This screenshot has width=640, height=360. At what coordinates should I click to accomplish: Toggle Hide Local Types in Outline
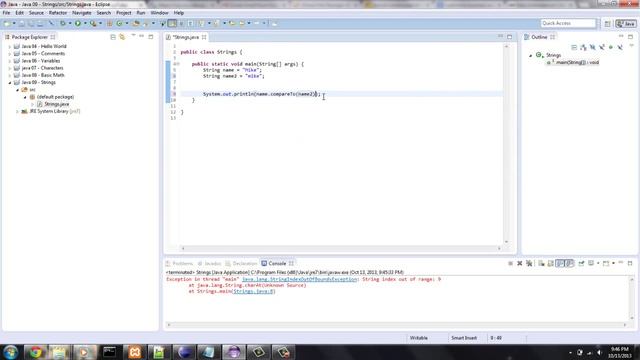click(x=620, y=47)
